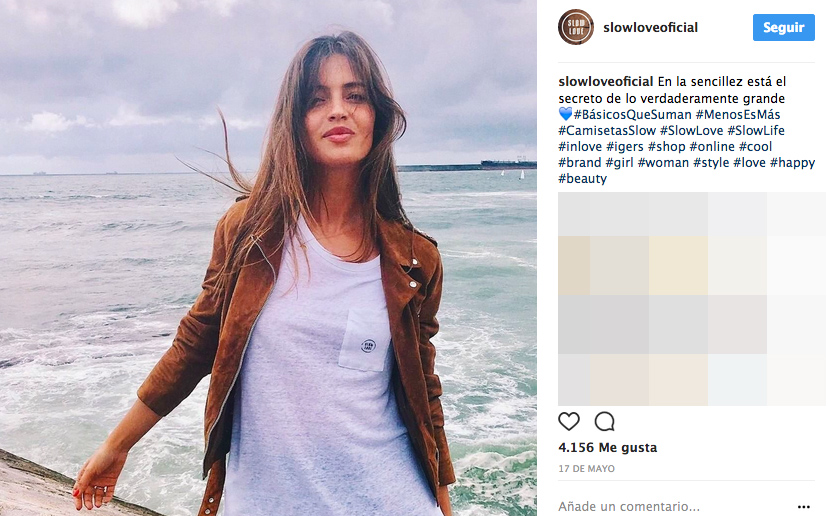Viewport: 828px width, 516px height.
Task: Open #happy hashtag link
Action: click(792, 163)
